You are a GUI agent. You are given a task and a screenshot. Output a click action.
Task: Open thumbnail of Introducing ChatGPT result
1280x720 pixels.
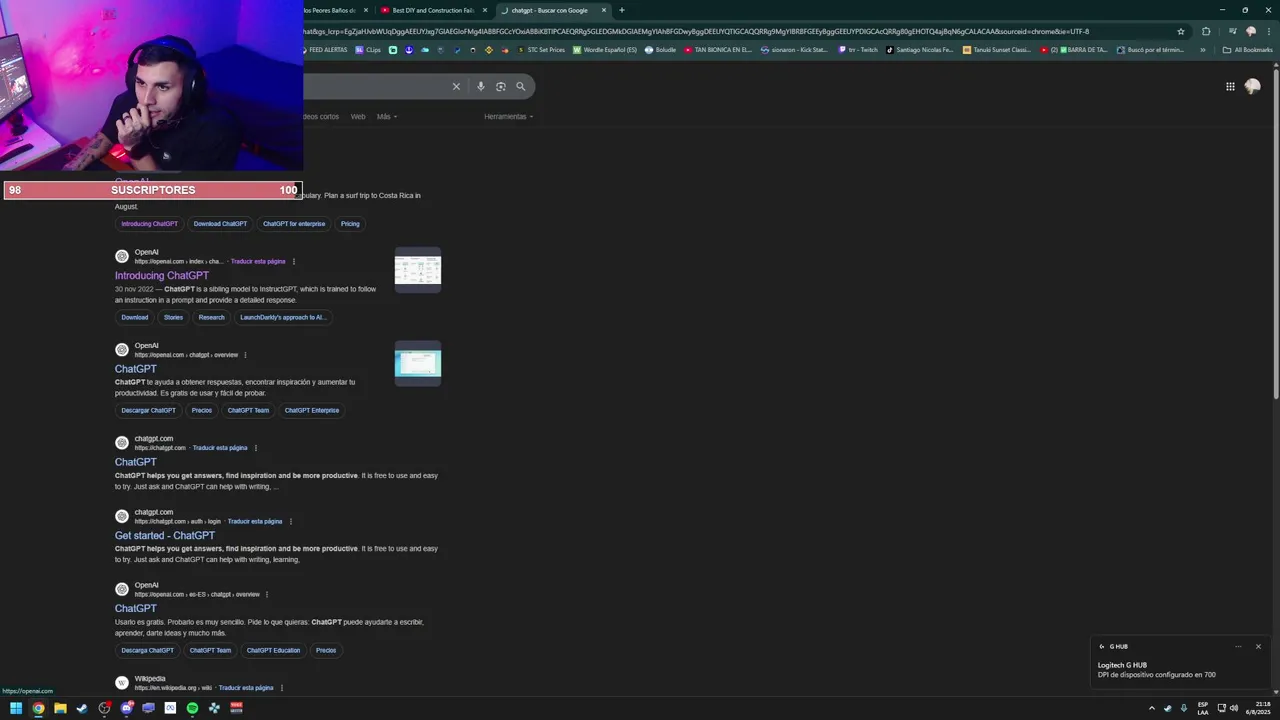coord(418,270)
